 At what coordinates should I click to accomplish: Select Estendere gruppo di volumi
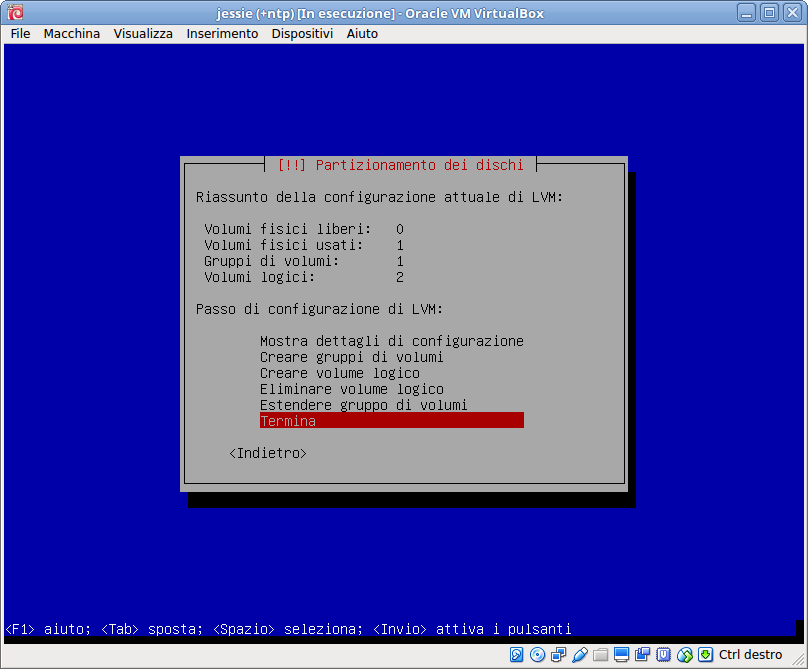pyautogui.click(x=363, y=405)
